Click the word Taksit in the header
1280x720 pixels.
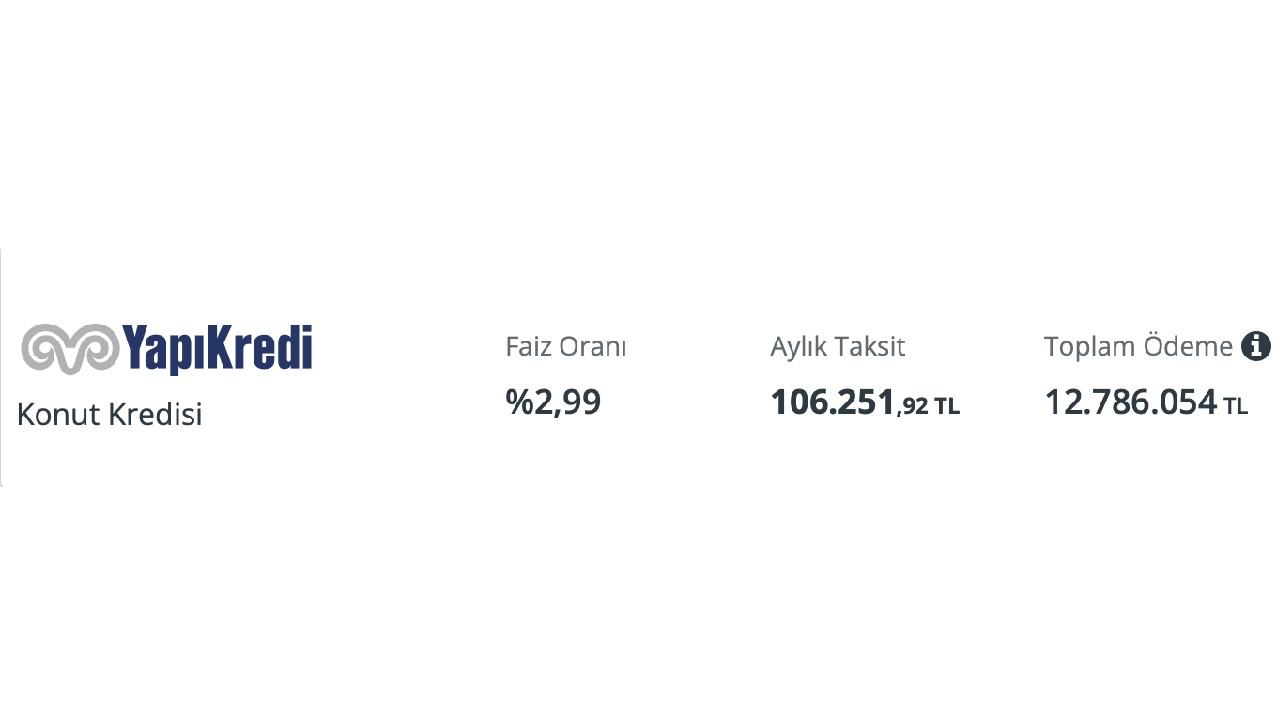click(x=870, y=347)
